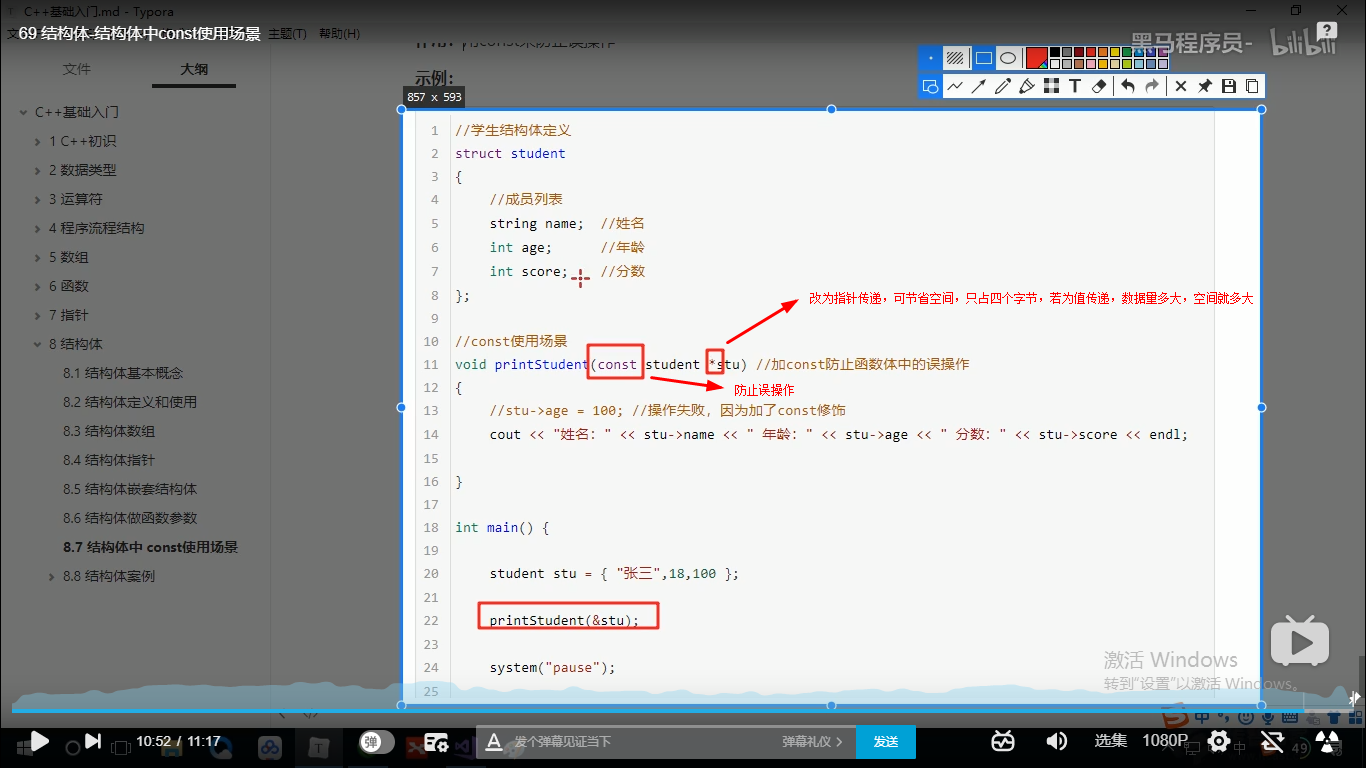This screenshot has width=1366, height=768.
Task: Select the polyline drawing tool
Action: coord(955,86)
